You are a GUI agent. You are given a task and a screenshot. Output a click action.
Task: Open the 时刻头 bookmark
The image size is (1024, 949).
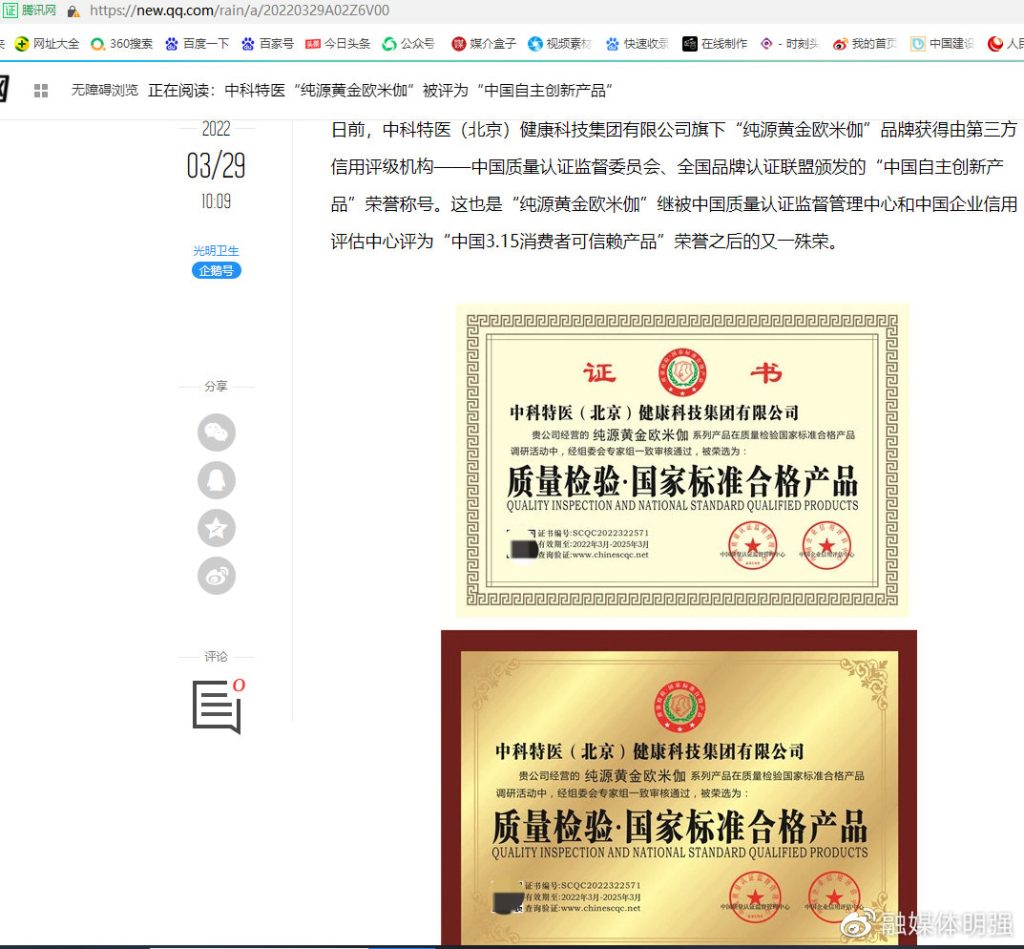[790, 44]
